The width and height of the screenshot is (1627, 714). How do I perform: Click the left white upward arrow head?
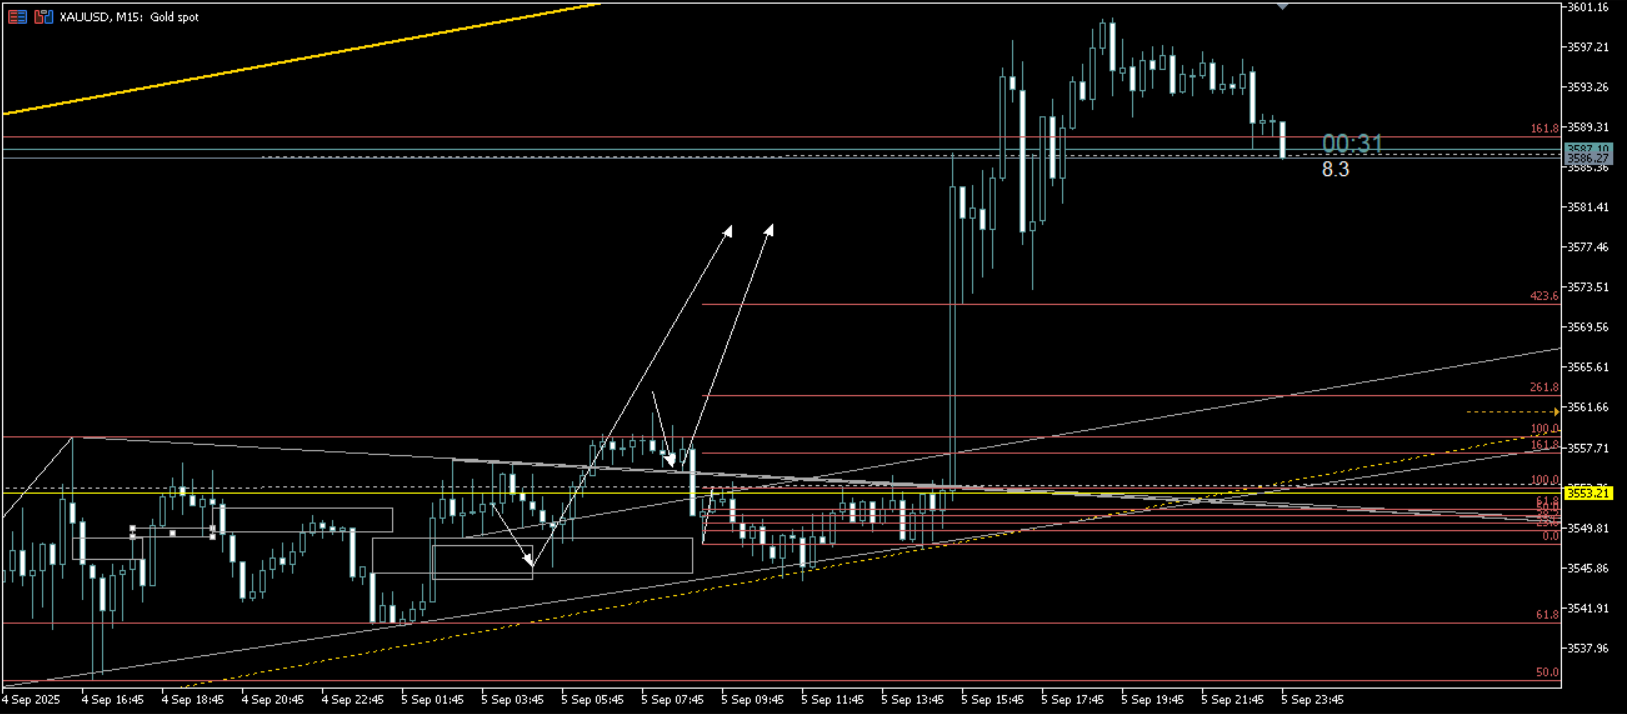(x=728, y=231)
